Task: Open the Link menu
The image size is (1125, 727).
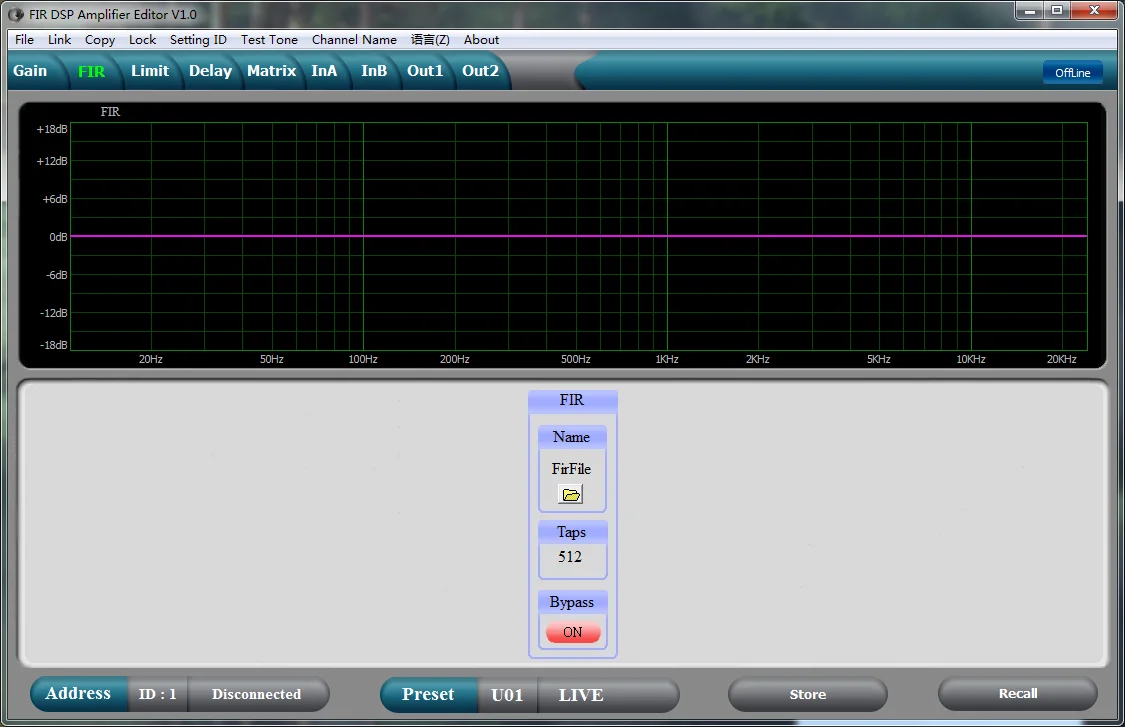Action: (x=60, y=40)
